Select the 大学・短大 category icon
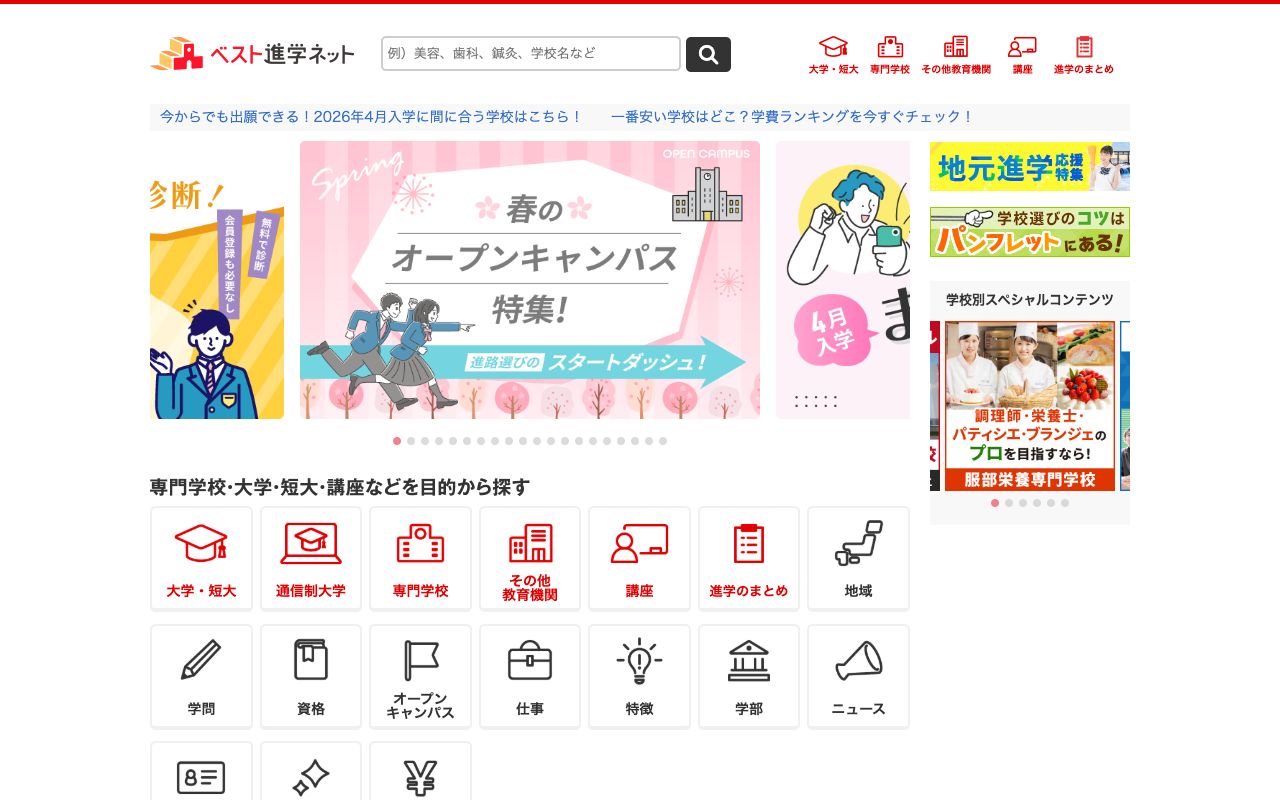The height and width of the screenshot is (800, 1280). point(201,558)
